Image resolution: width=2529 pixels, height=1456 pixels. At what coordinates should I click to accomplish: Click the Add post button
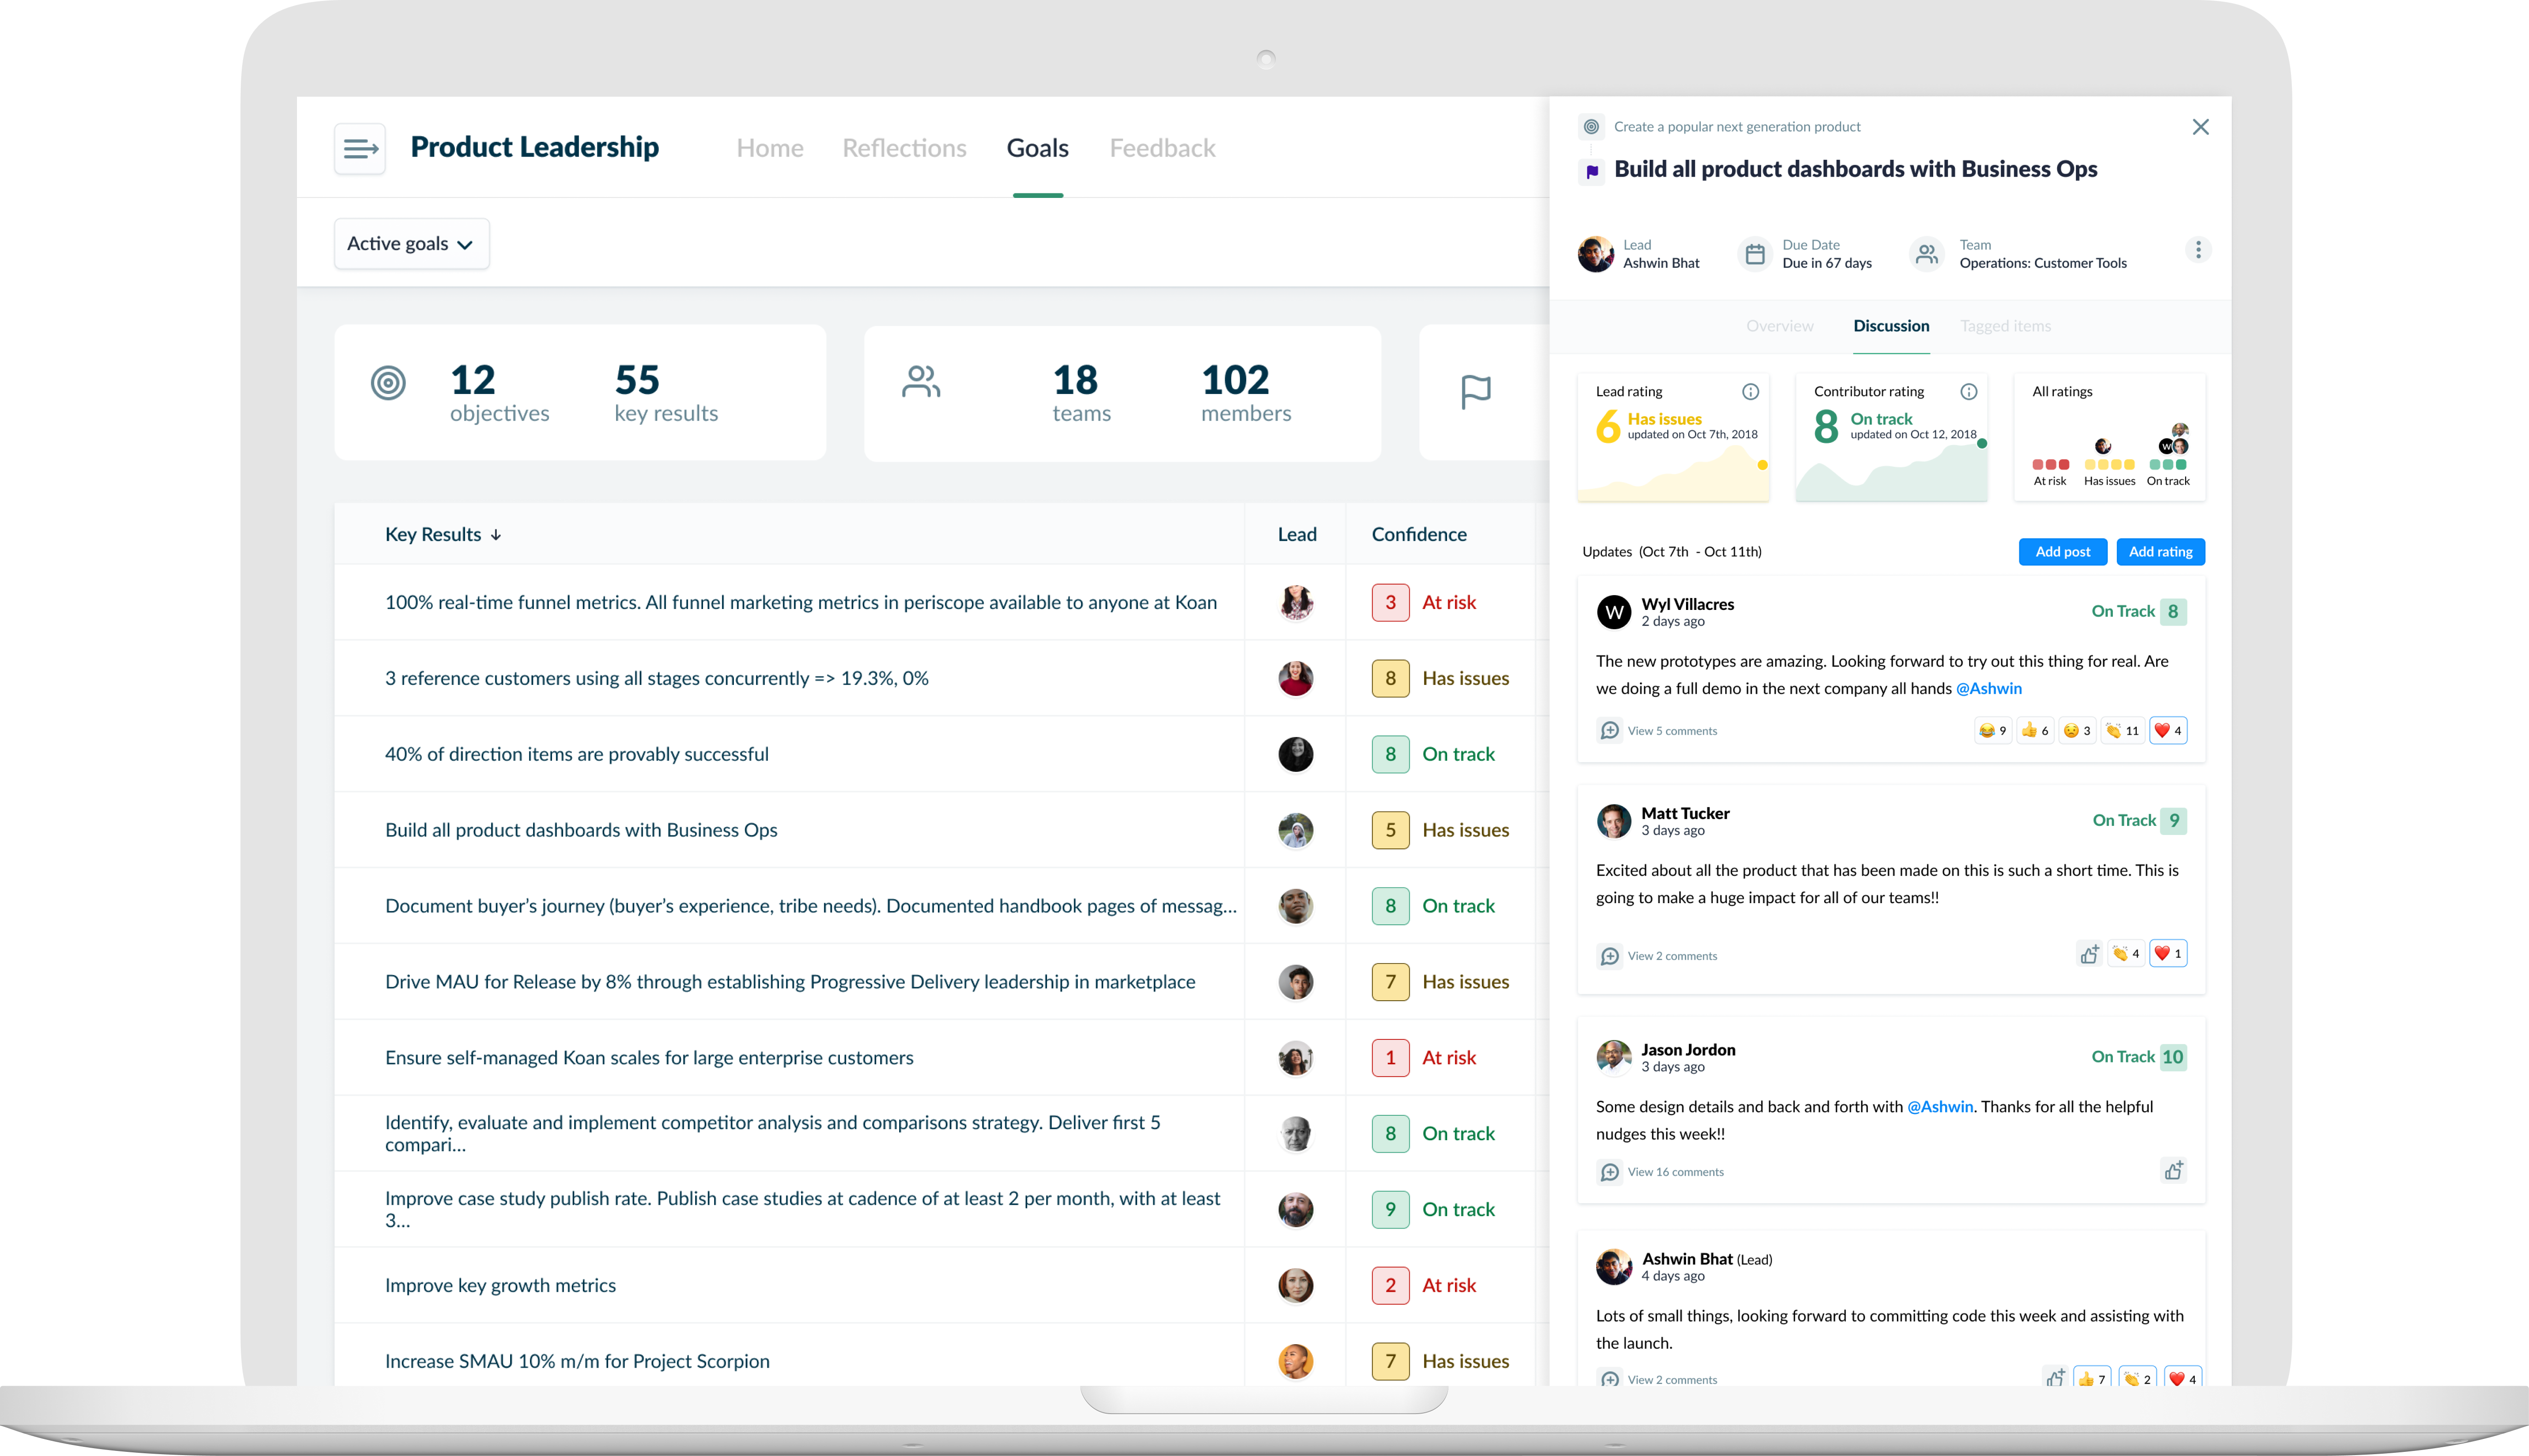(x=2062, y=552)
